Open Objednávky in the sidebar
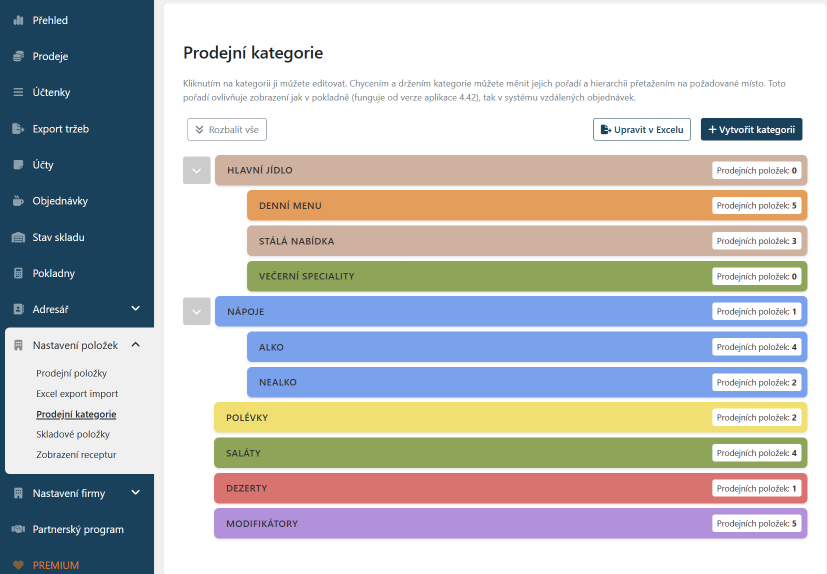 (60, 201)
